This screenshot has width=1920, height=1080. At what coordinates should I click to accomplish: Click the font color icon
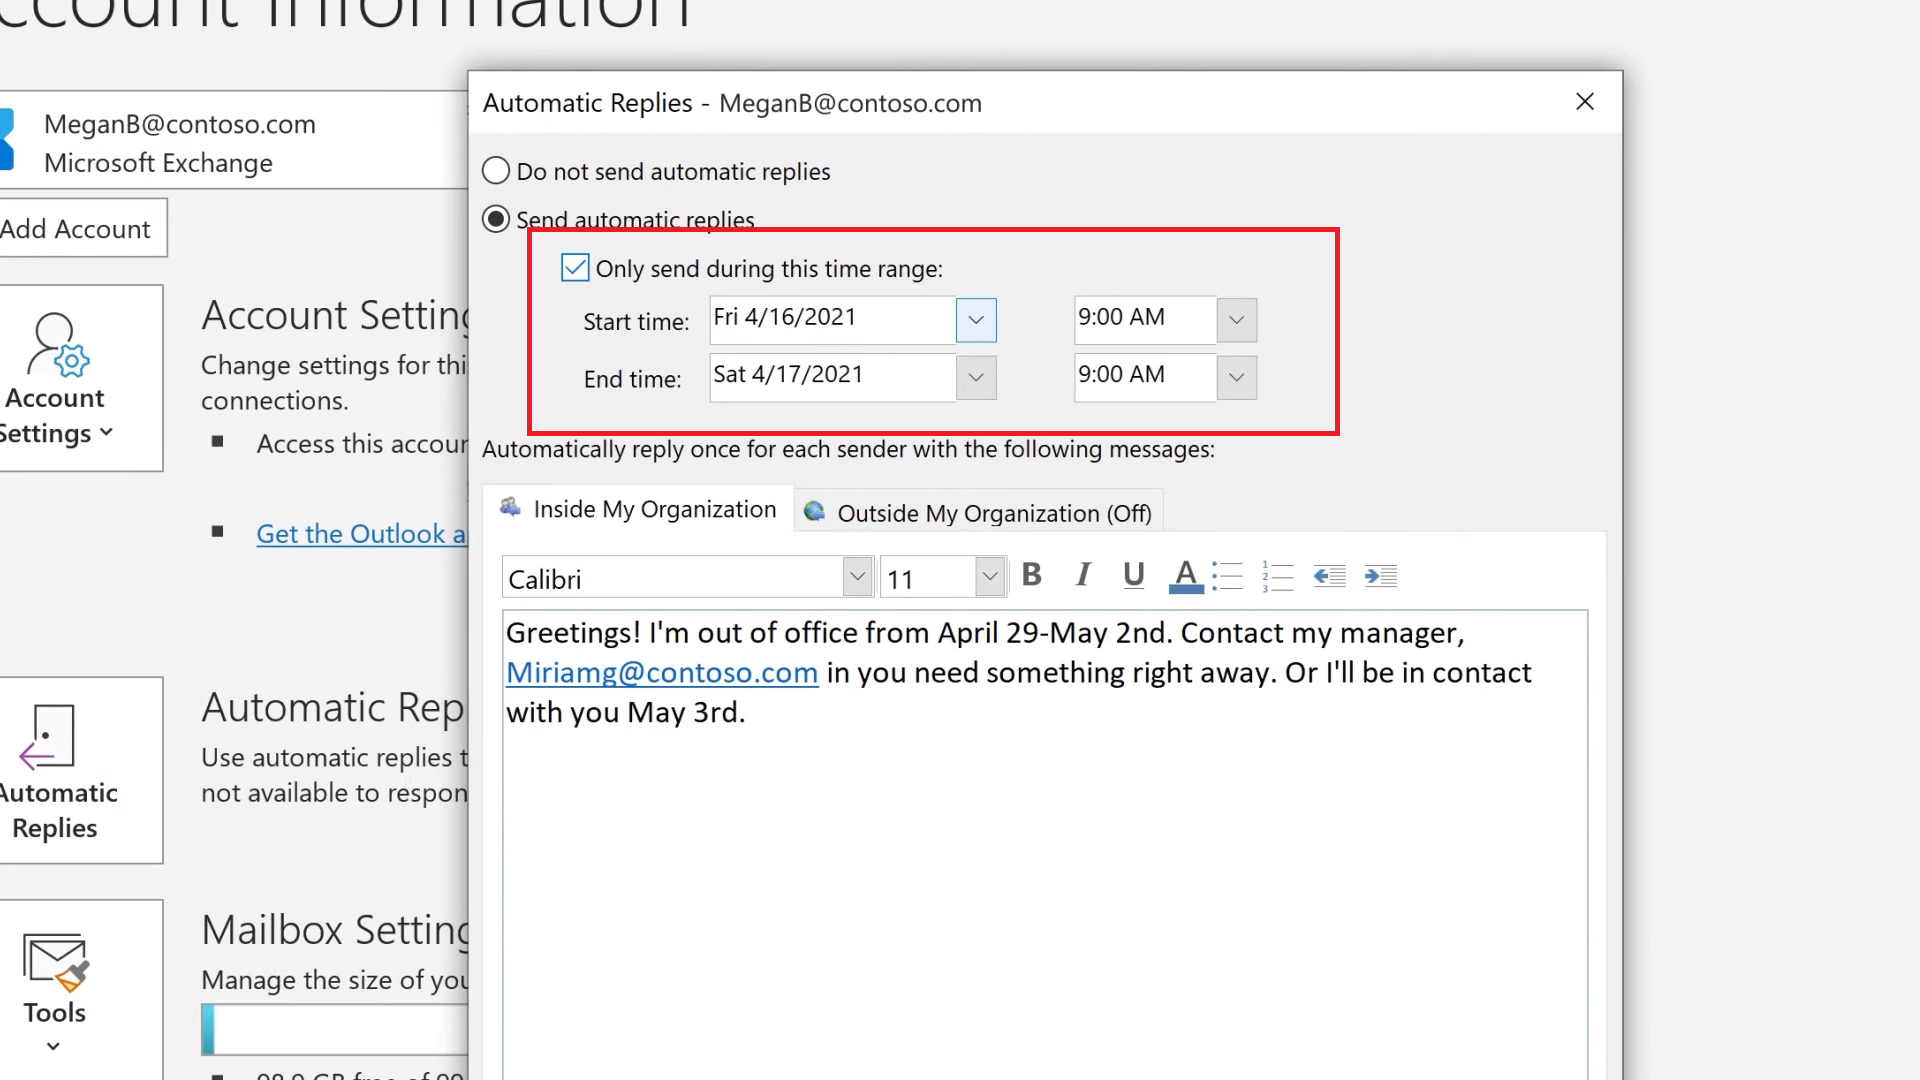click(1184, 576)
